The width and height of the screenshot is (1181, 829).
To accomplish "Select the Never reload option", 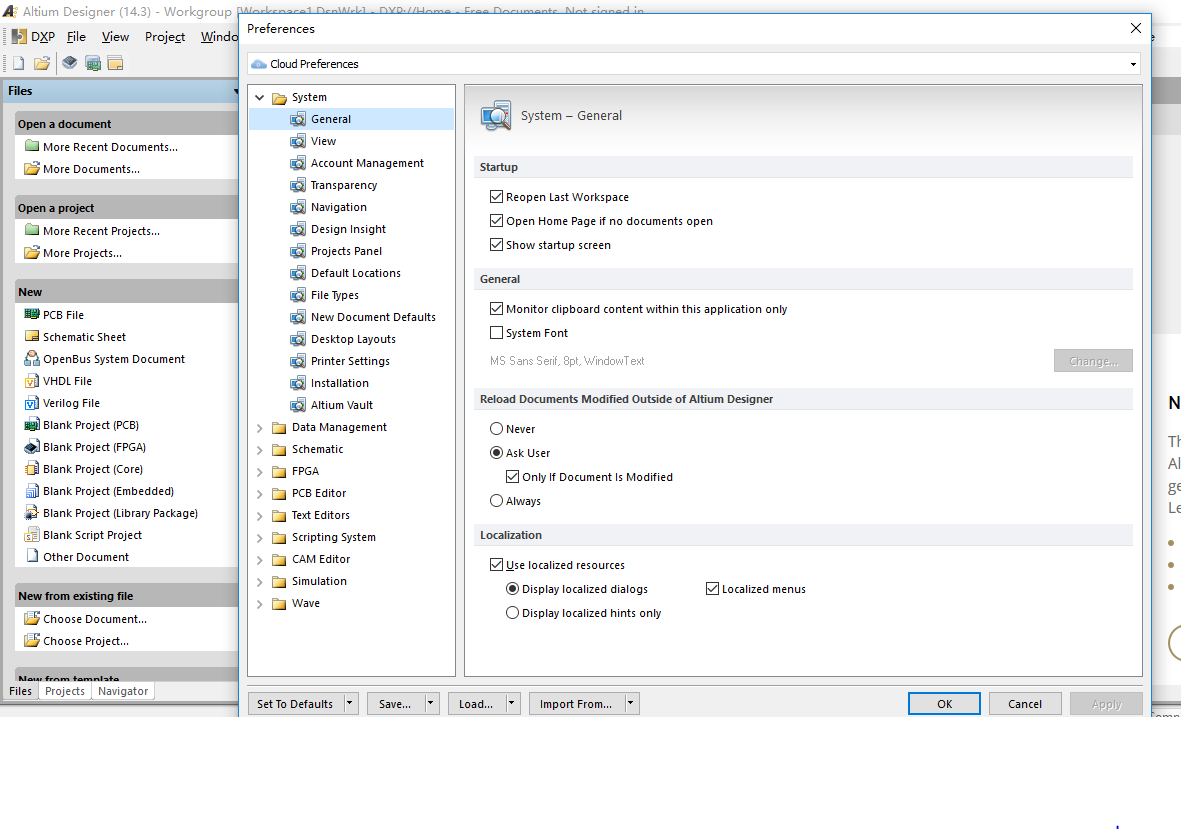I will click(x=496, y=428).
